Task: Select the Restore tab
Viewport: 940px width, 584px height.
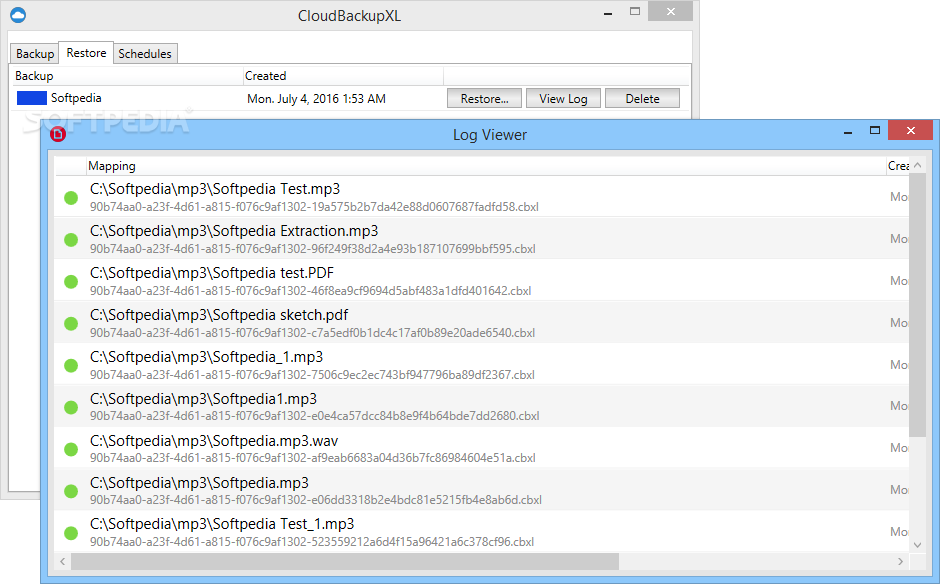Action: point(86,53)
